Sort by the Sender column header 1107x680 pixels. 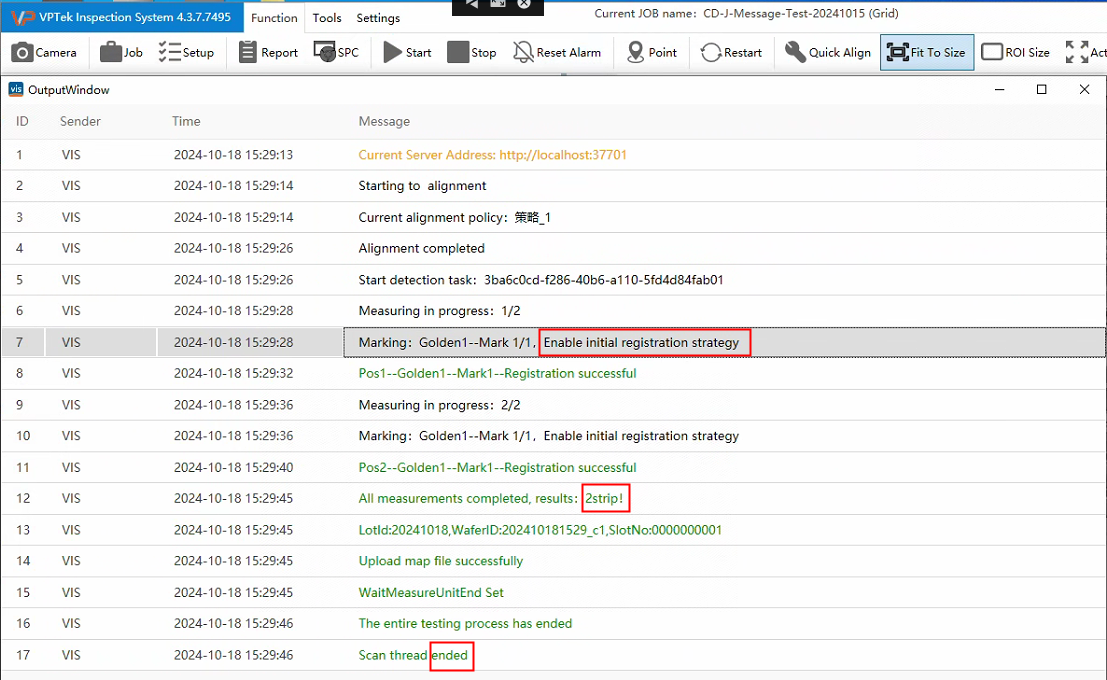coord(80,121)
